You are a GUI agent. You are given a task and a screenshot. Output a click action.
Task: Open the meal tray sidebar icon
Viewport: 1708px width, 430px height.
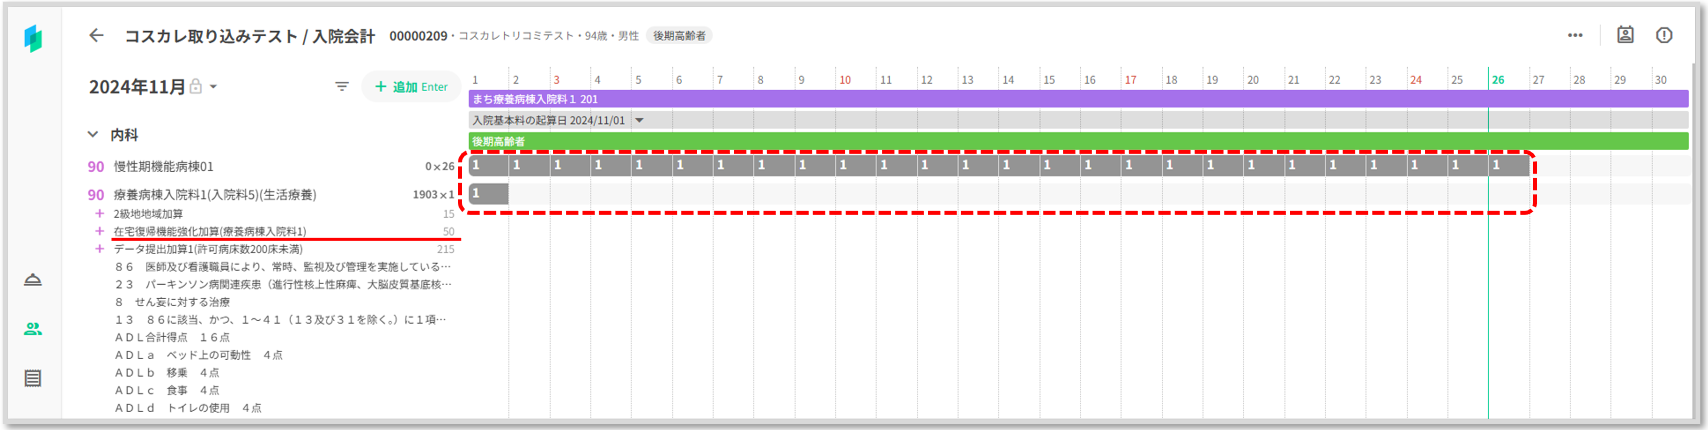33,280
